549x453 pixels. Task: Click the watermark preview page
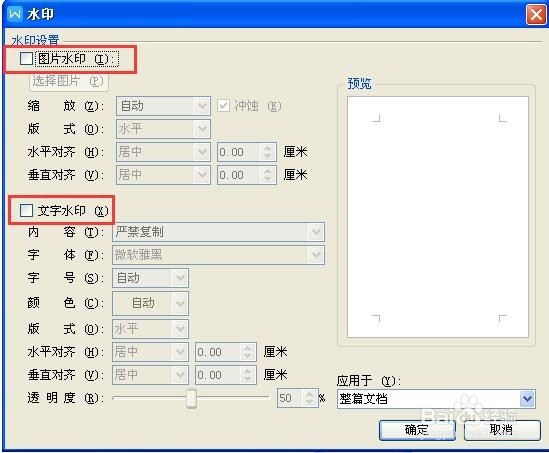click(x=438, y=217)
